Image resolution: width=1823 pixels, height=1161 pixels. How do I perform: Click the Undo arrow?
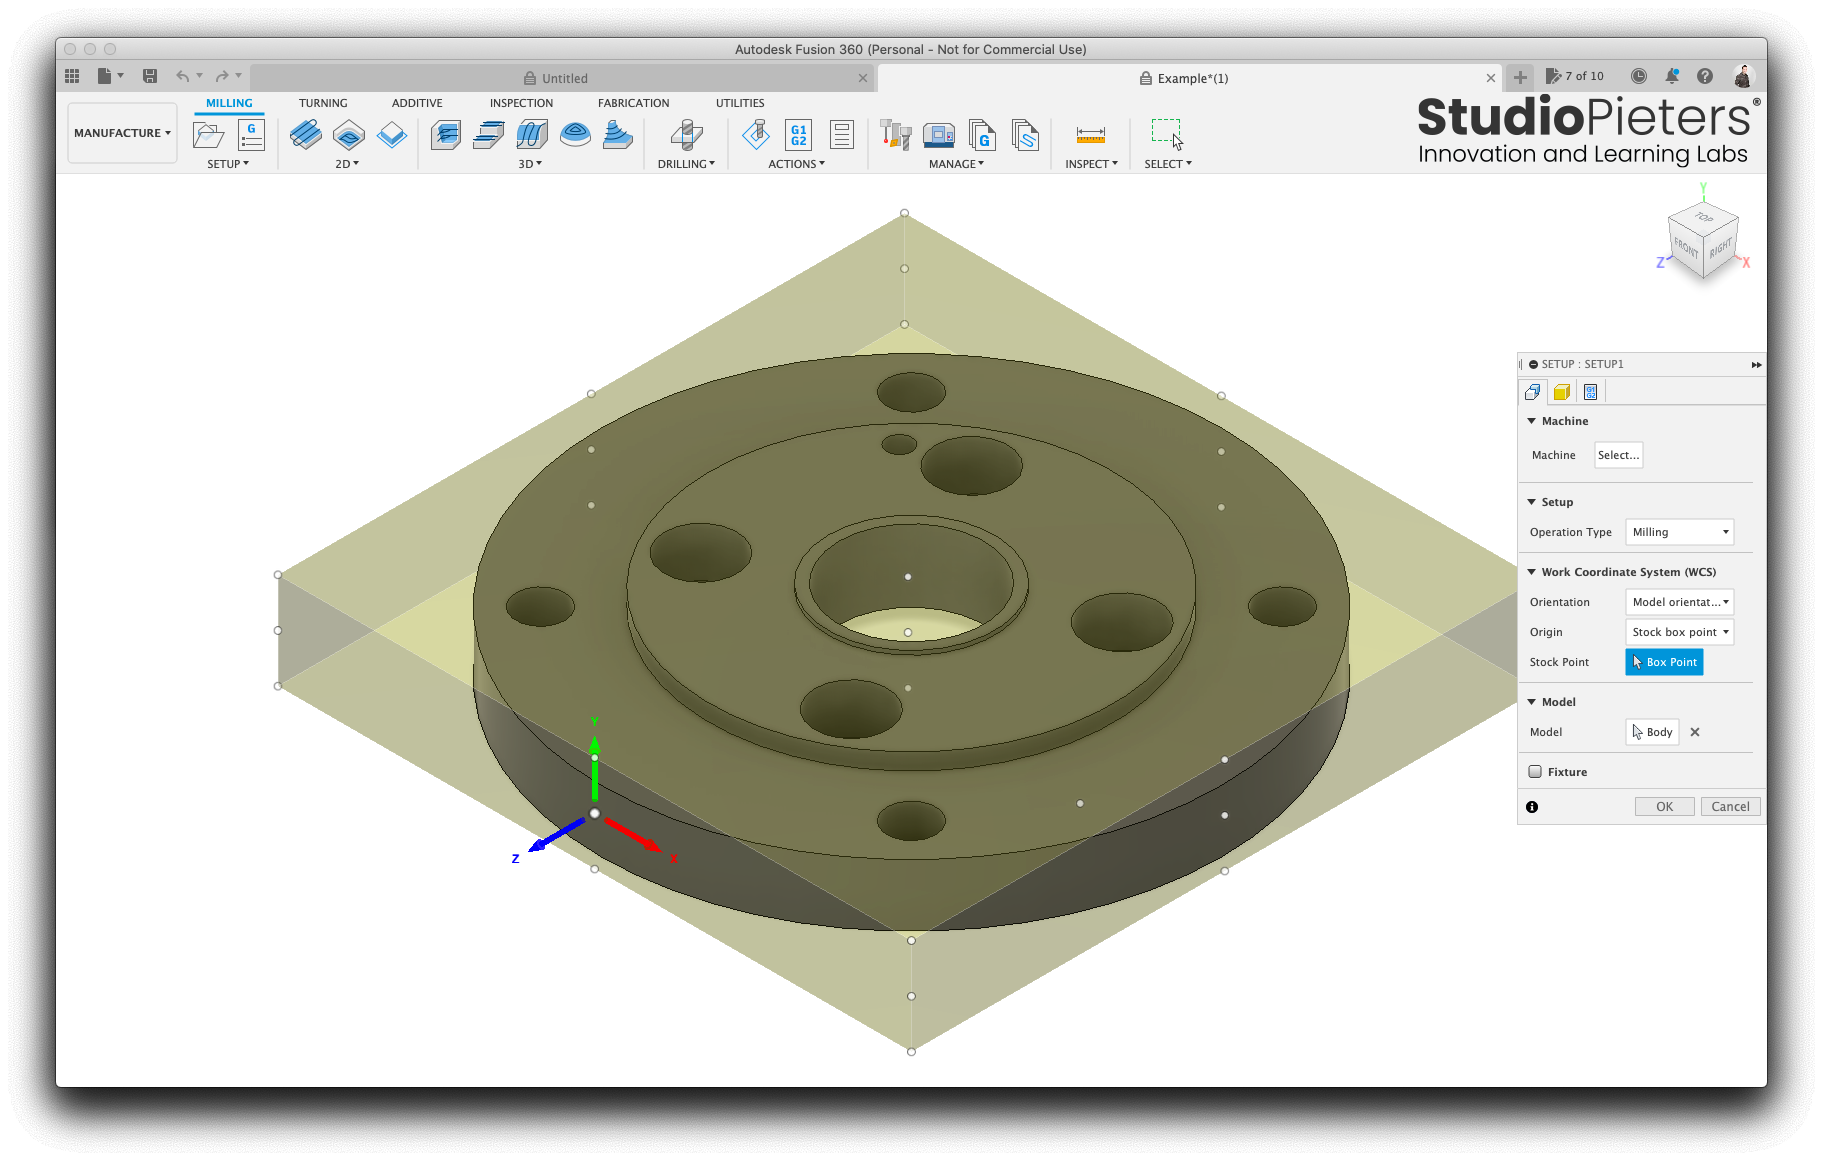click(182, 76)
